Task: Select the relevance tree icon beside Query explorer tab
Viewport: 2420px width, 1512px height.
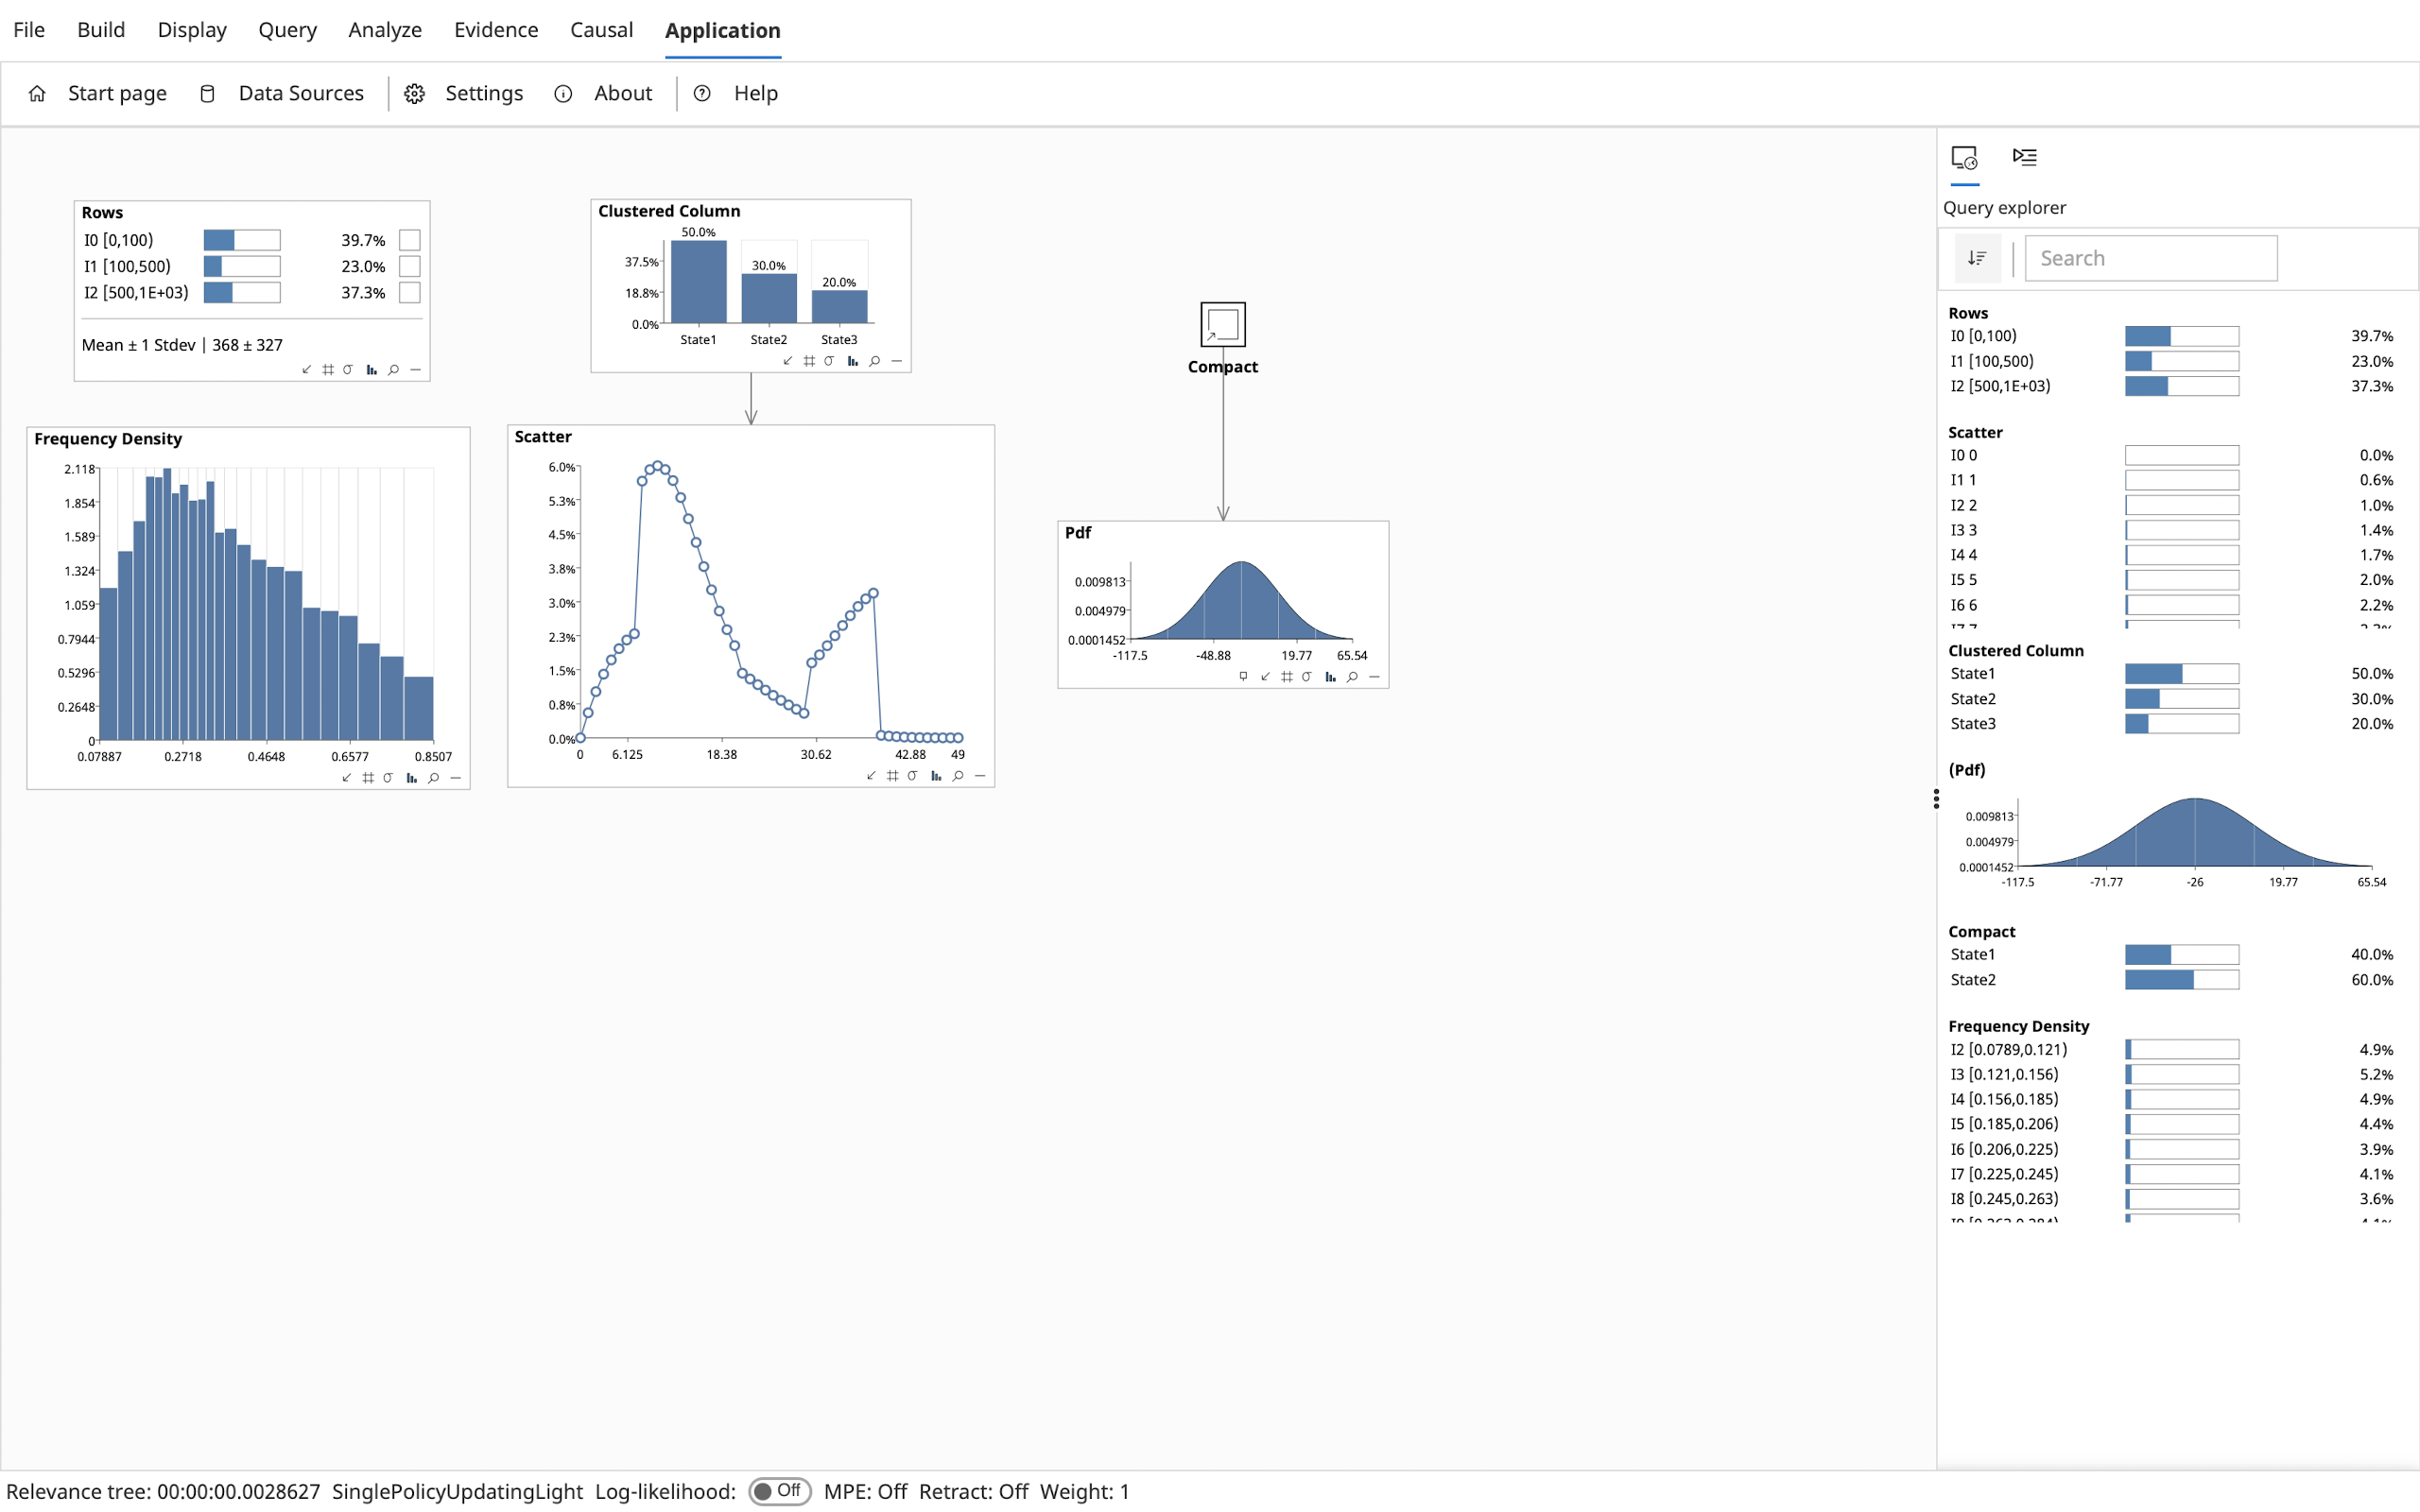Action: (x=2025, y=157)
